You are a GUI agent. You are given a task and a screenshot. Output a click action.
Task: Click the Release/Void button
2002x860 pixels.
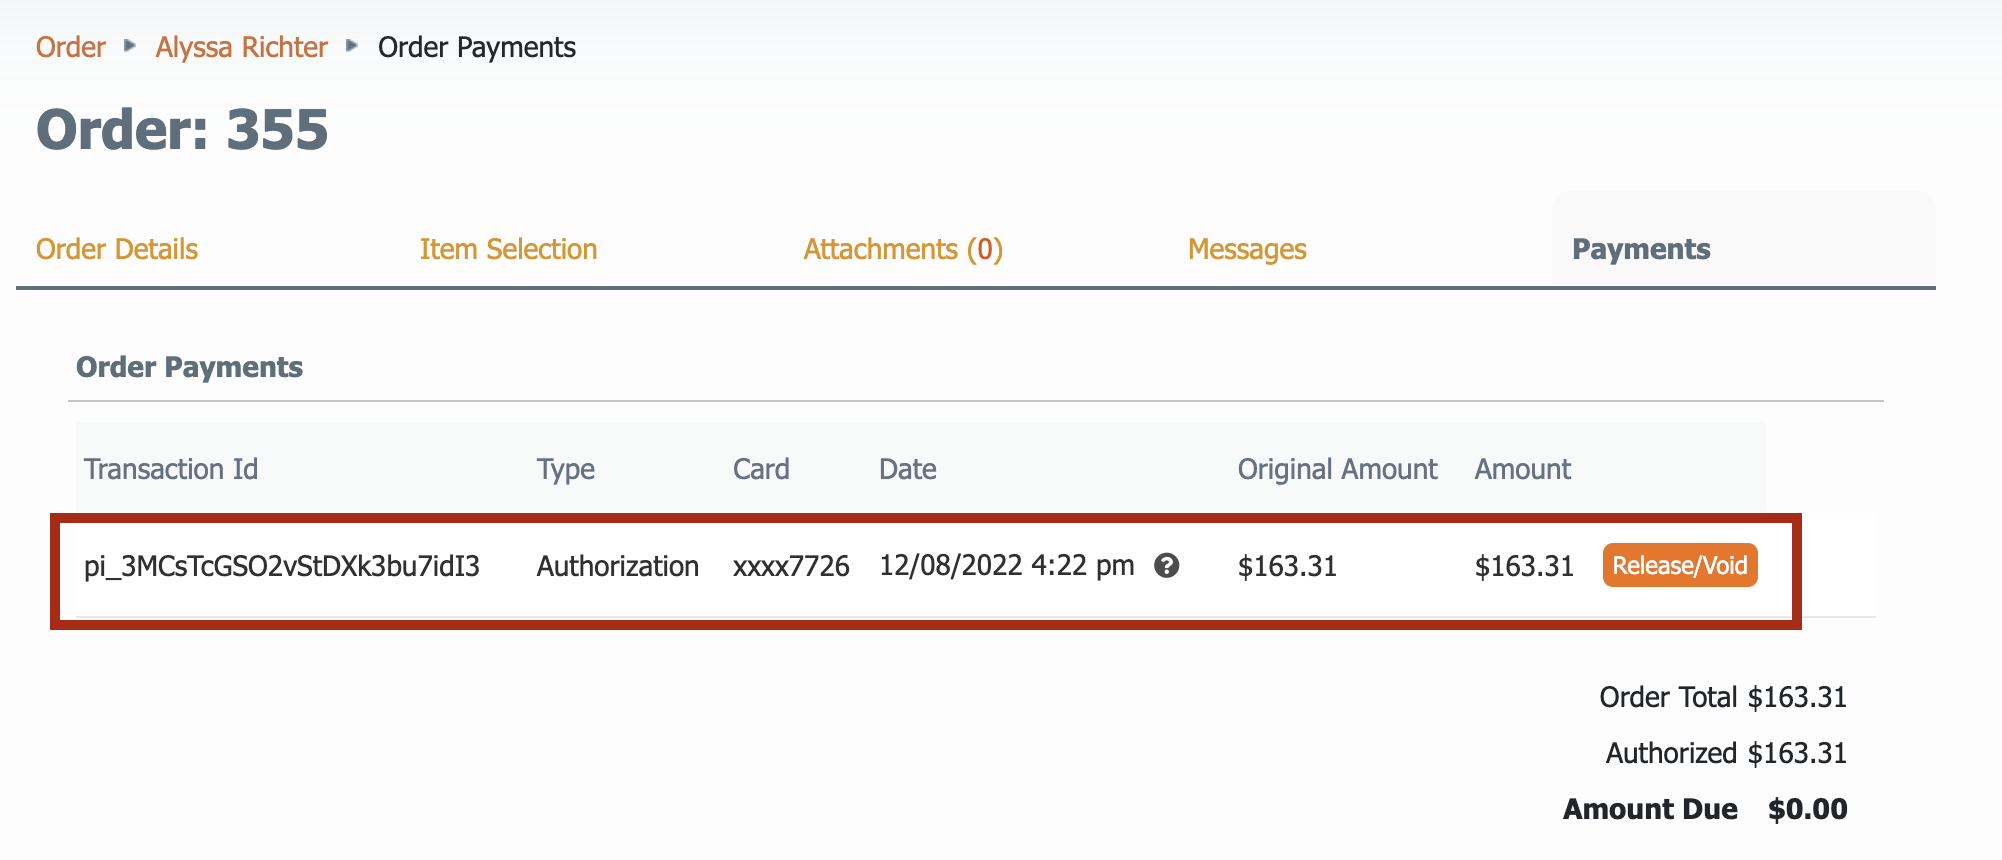(1679, 566)
